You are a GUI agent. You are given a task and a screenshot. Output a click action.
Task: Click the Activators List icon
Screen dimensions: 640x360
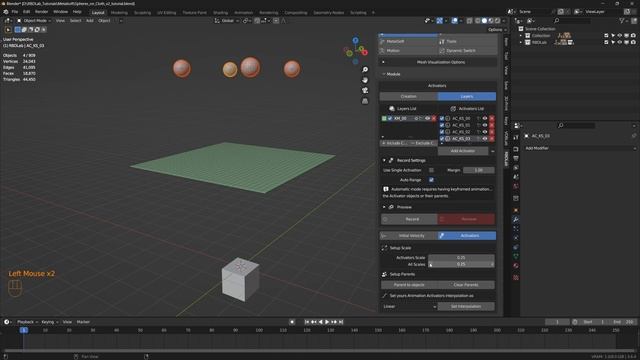click(x=453, y=109)
